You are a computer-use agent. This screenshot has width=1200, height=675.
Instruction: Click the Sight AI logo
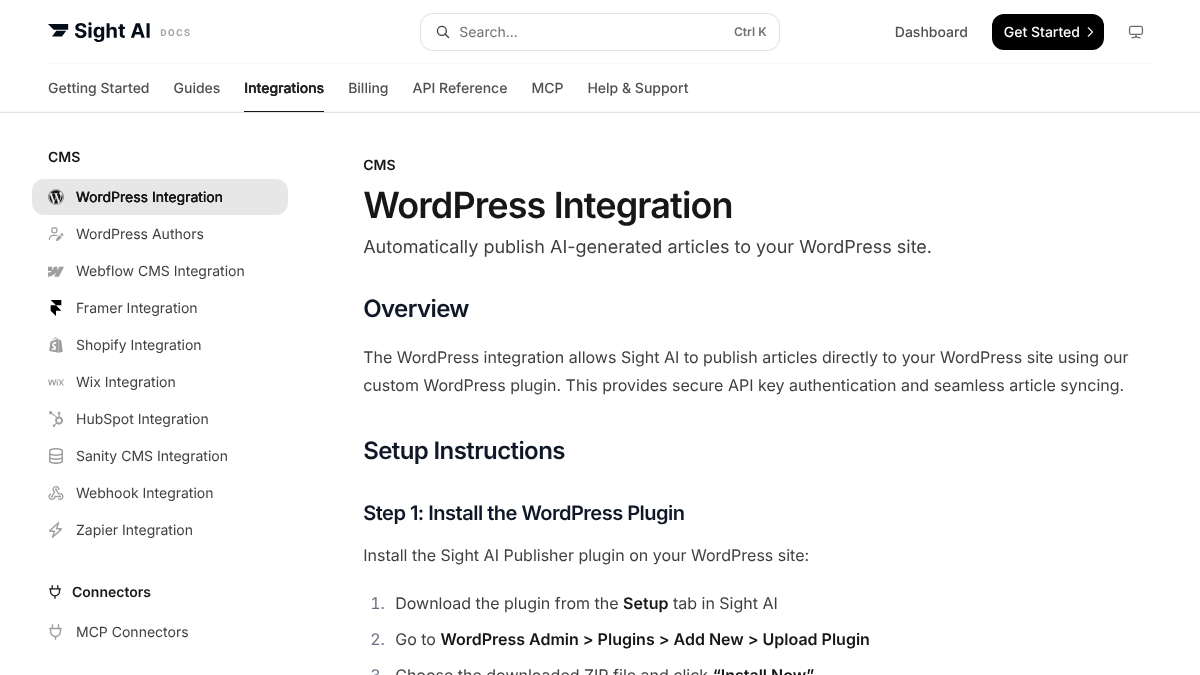coord(99,32)
